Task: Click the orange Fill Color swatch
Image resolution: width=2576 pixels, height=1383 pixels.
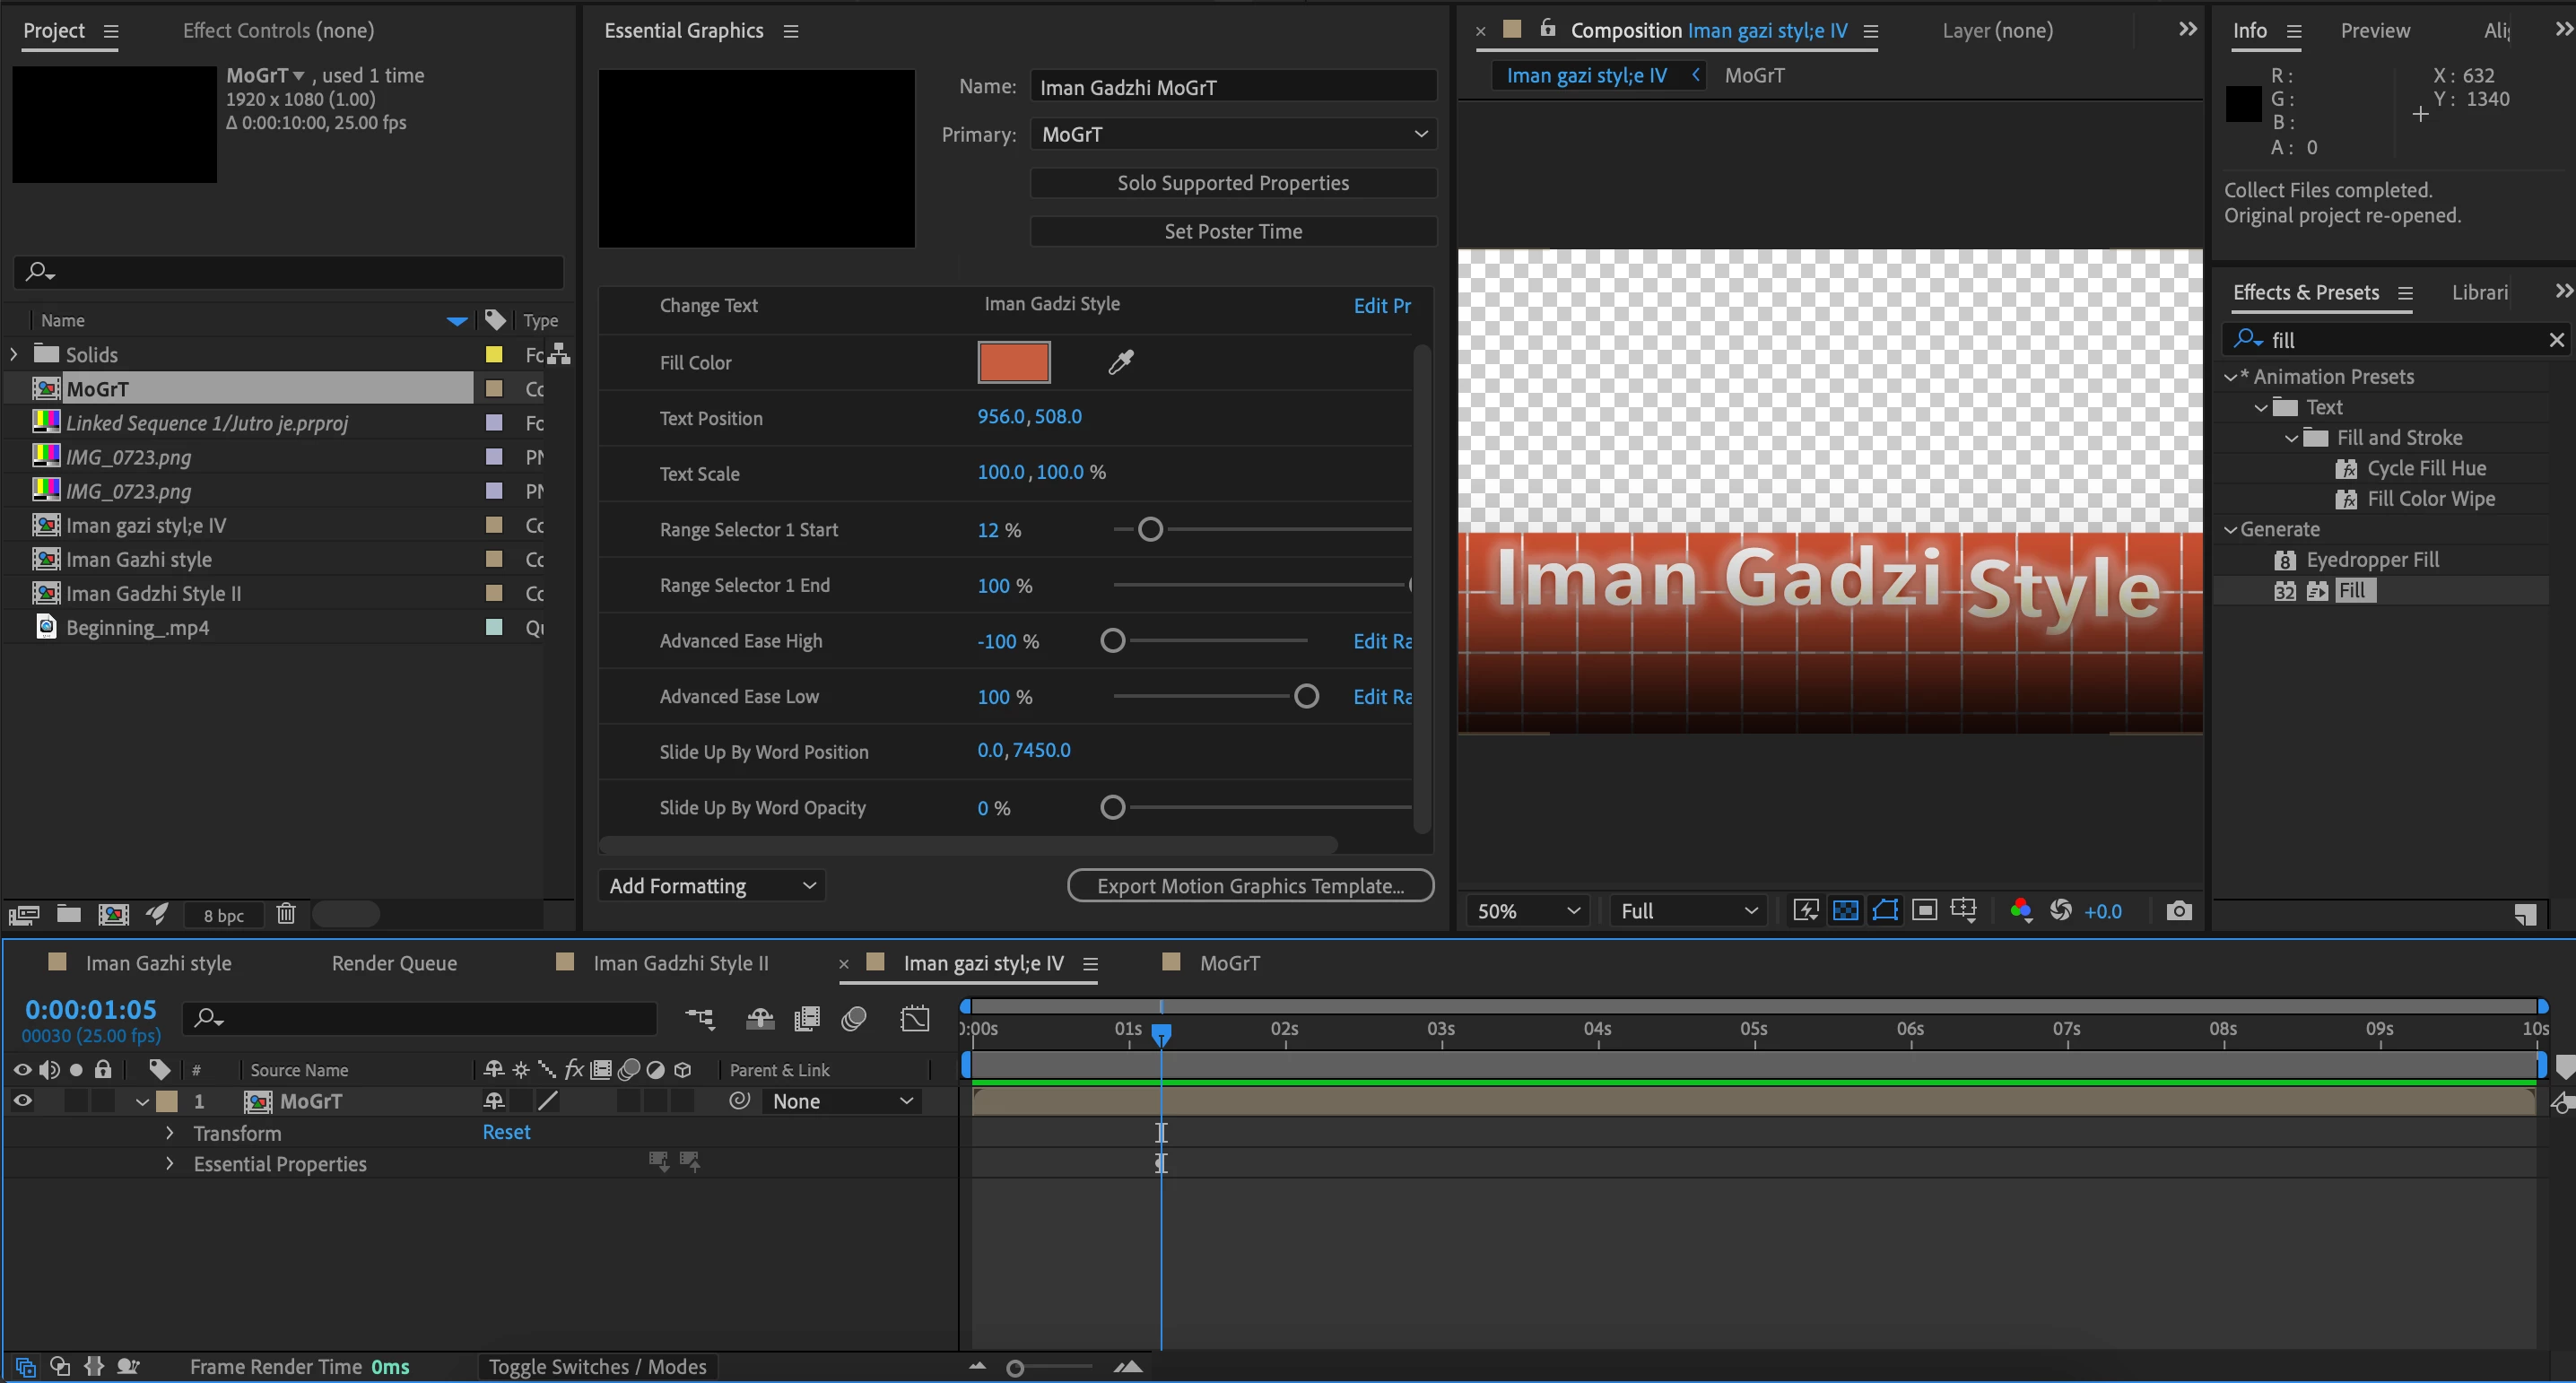Action: pyautogui.click(x=1013, y=362)
